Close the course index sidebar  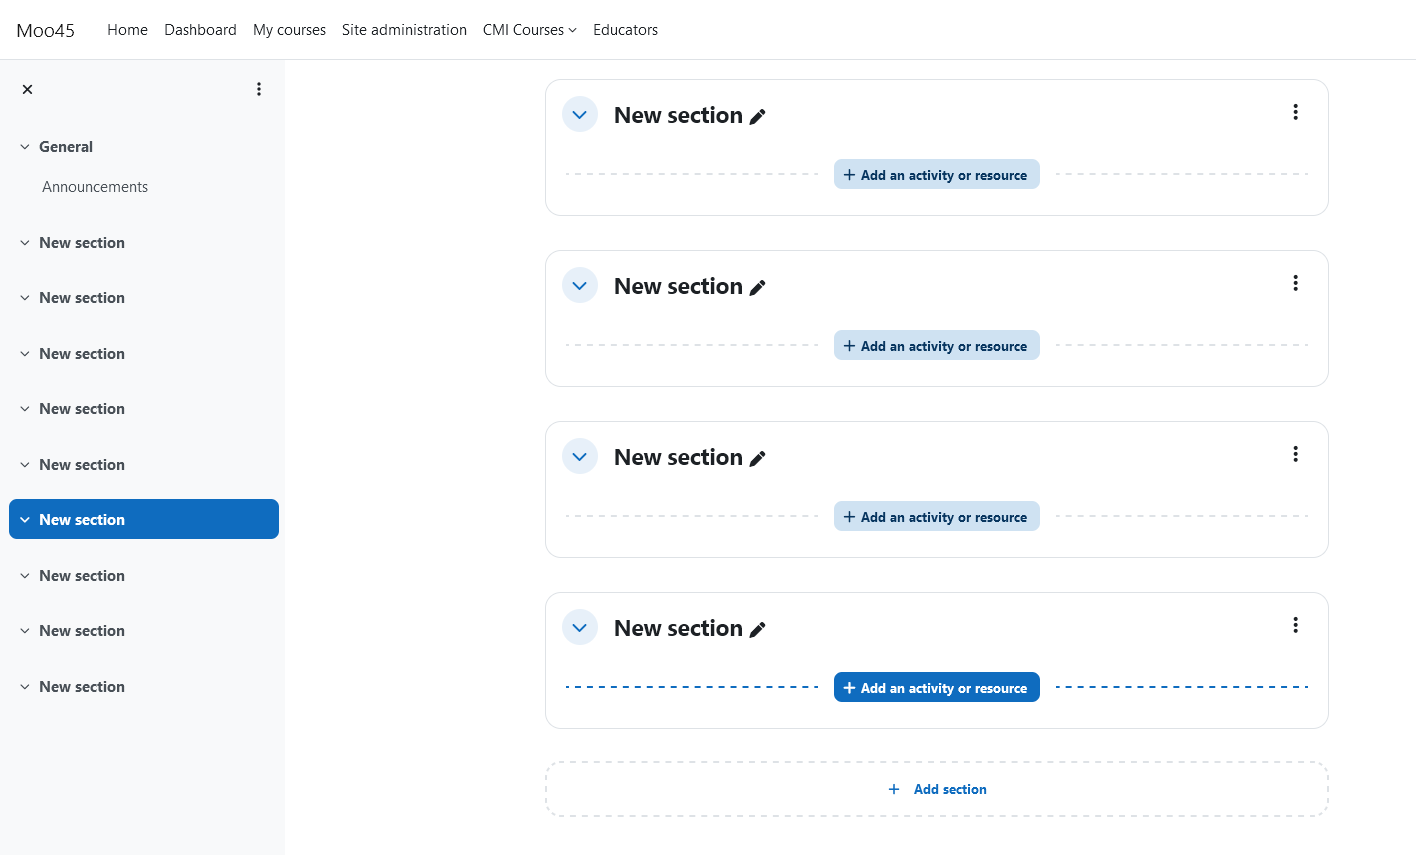tap(27, 89)
